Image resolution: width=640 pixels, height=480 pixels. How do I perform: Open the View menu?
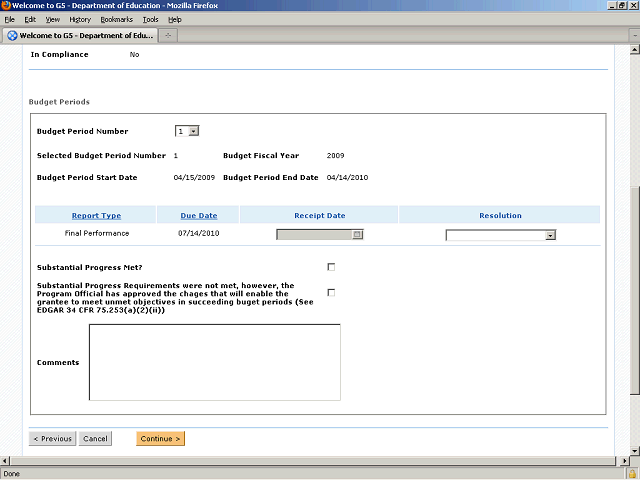(x=52, y=20)
